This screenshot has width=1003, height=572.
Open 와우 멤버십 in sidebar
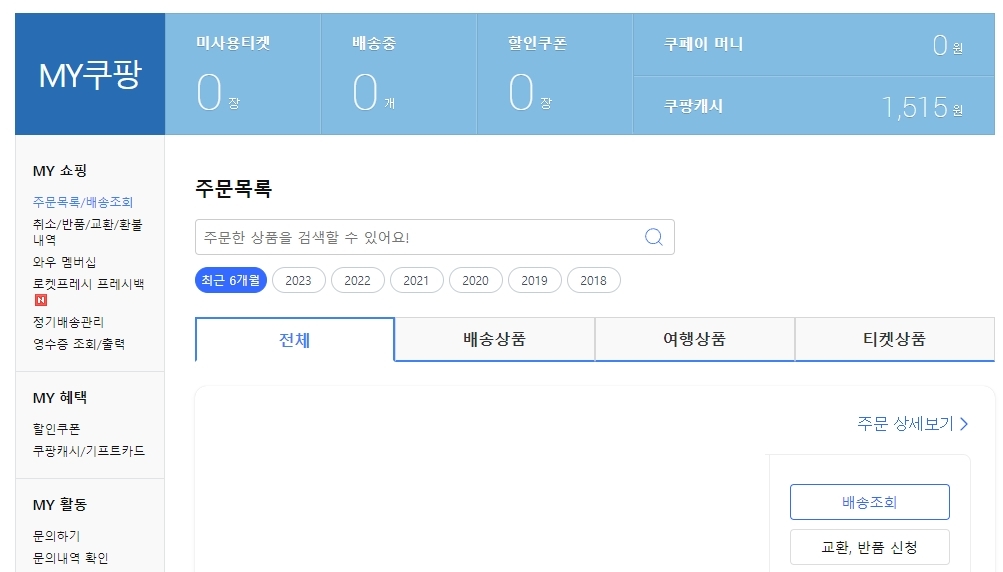pyautogui.click(x=65, y=262)
